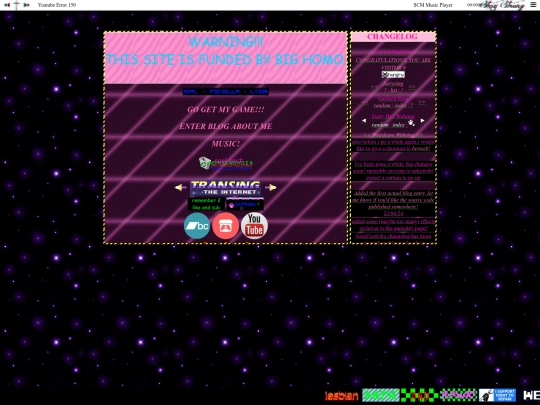
Task: Click the paw 'buttons' badge
Action: tap(245, 204)
